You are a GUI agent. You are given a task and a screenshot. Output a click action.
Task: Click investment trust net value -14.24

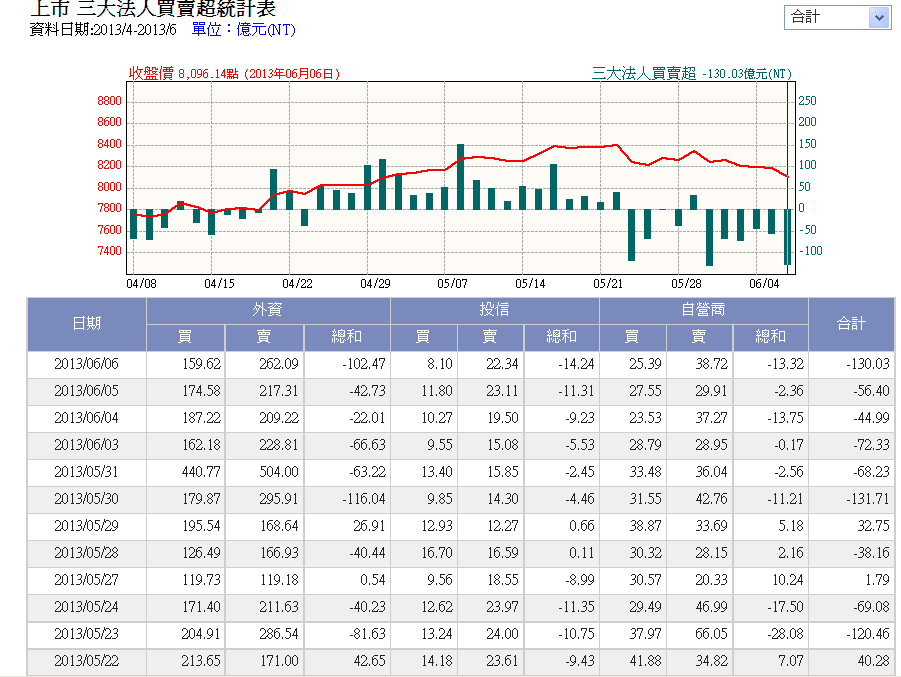click(x=576, y=364)
